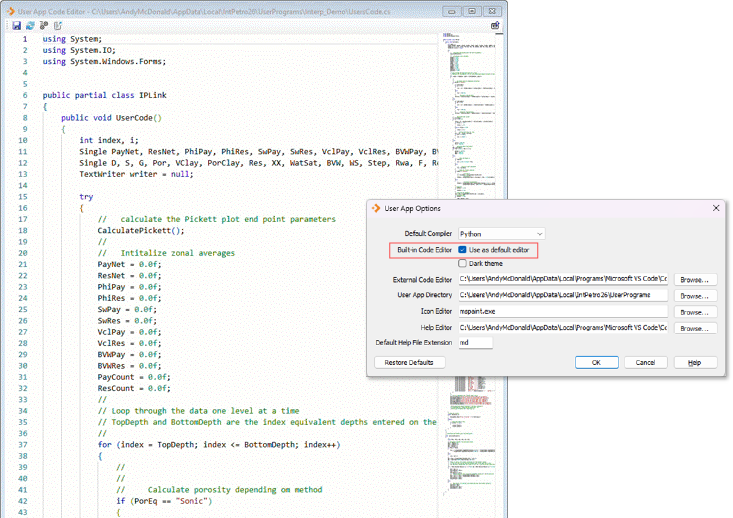The width and height of the screenshot is (733, 518).
Task: Click the refresh/reload icon in editor toolbar
Action: [30, 25]
